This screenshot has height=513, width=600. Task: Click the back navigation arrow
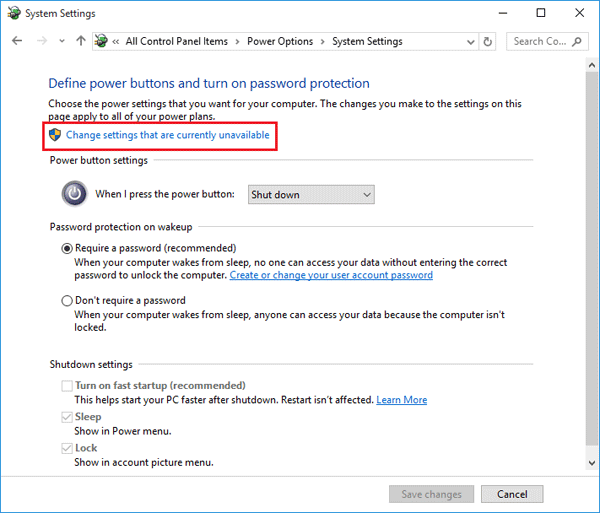click(17, 42)
